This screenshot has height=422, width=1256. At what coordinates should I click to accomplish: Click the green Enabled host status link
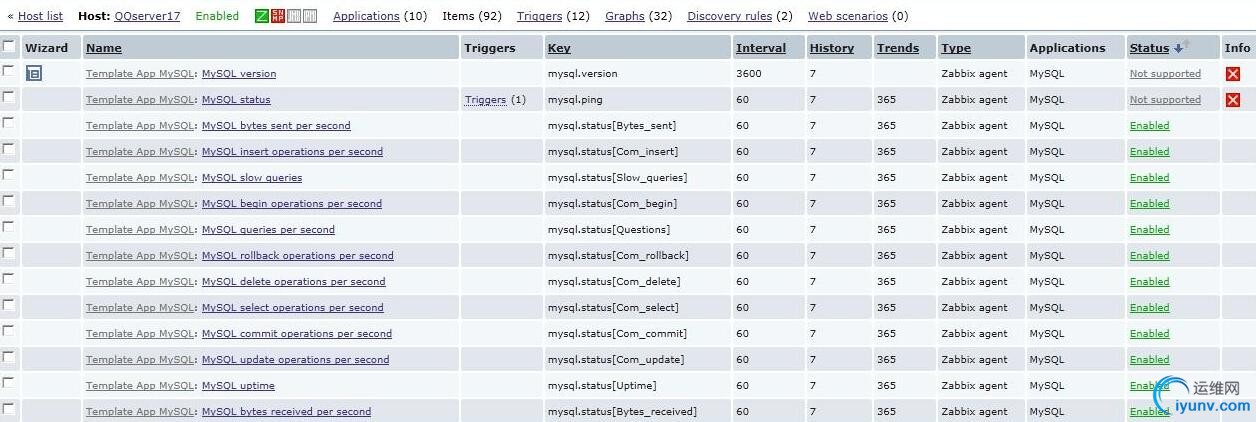pos(217,16)
